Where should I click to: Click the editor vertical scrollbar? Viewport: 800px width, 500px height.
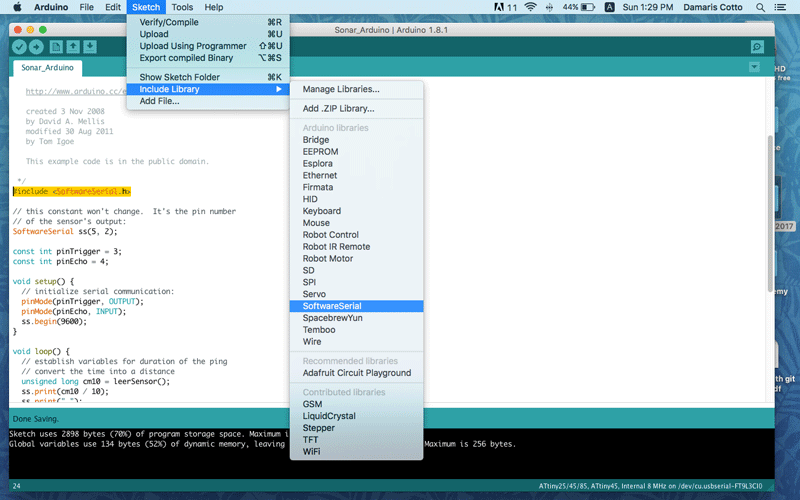click(x=770, y=214)
